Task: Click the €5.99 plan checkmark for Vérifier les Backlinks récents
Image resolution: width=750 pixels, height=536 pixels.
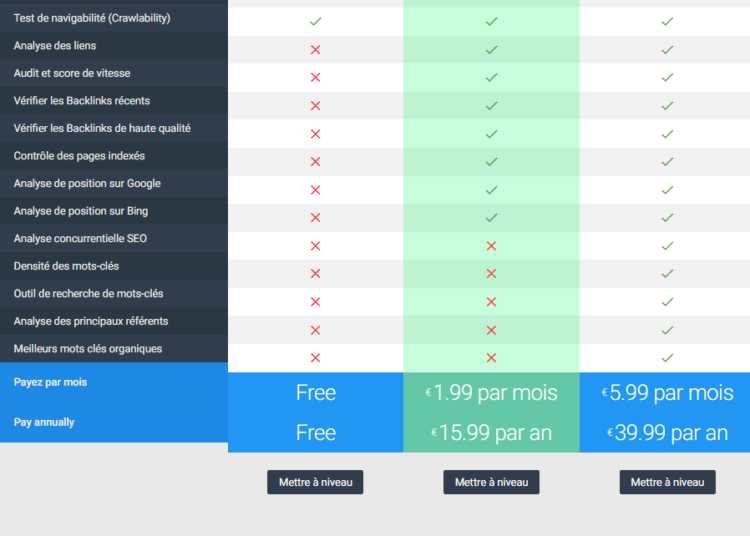Action: coord(667,105)
